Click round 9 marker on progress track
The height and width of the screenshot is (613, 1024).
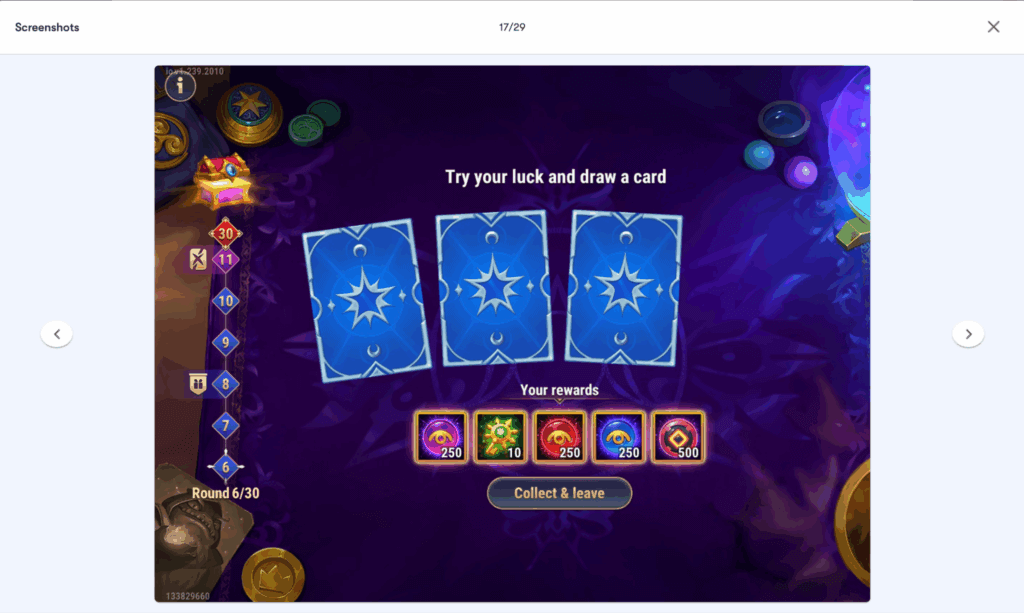[x=225, y=342]
